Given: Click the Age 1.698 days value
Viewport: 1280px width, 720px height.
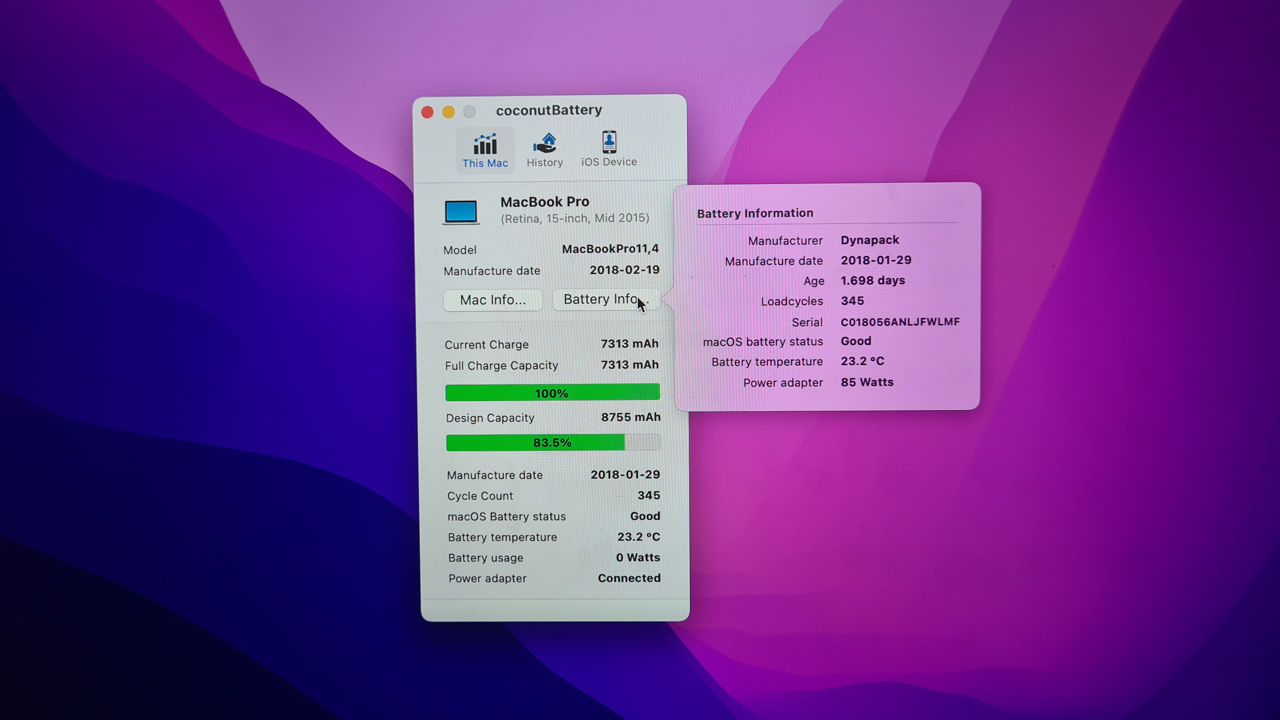Looking at the screenshot, I should click(x=873, y=281).
